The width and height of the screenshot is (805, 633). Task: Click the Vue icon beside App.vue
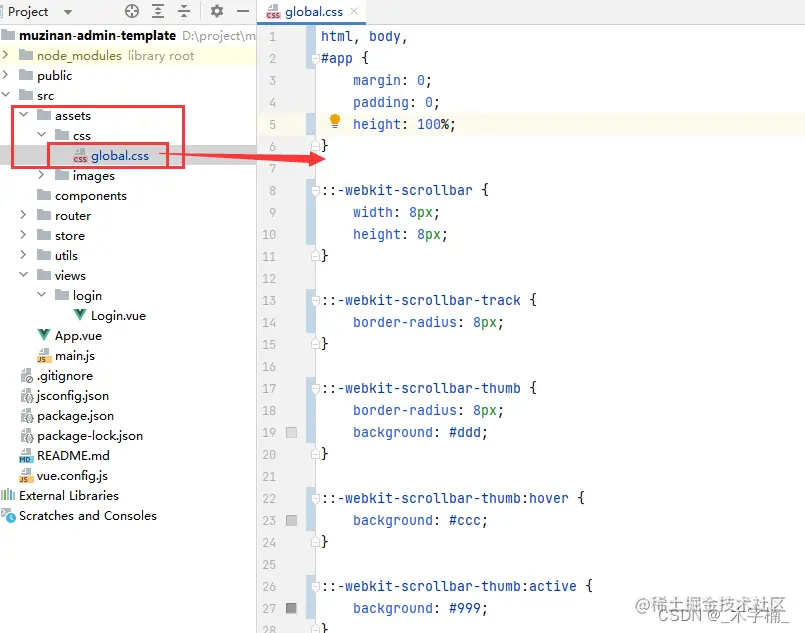tap(44, 335)
